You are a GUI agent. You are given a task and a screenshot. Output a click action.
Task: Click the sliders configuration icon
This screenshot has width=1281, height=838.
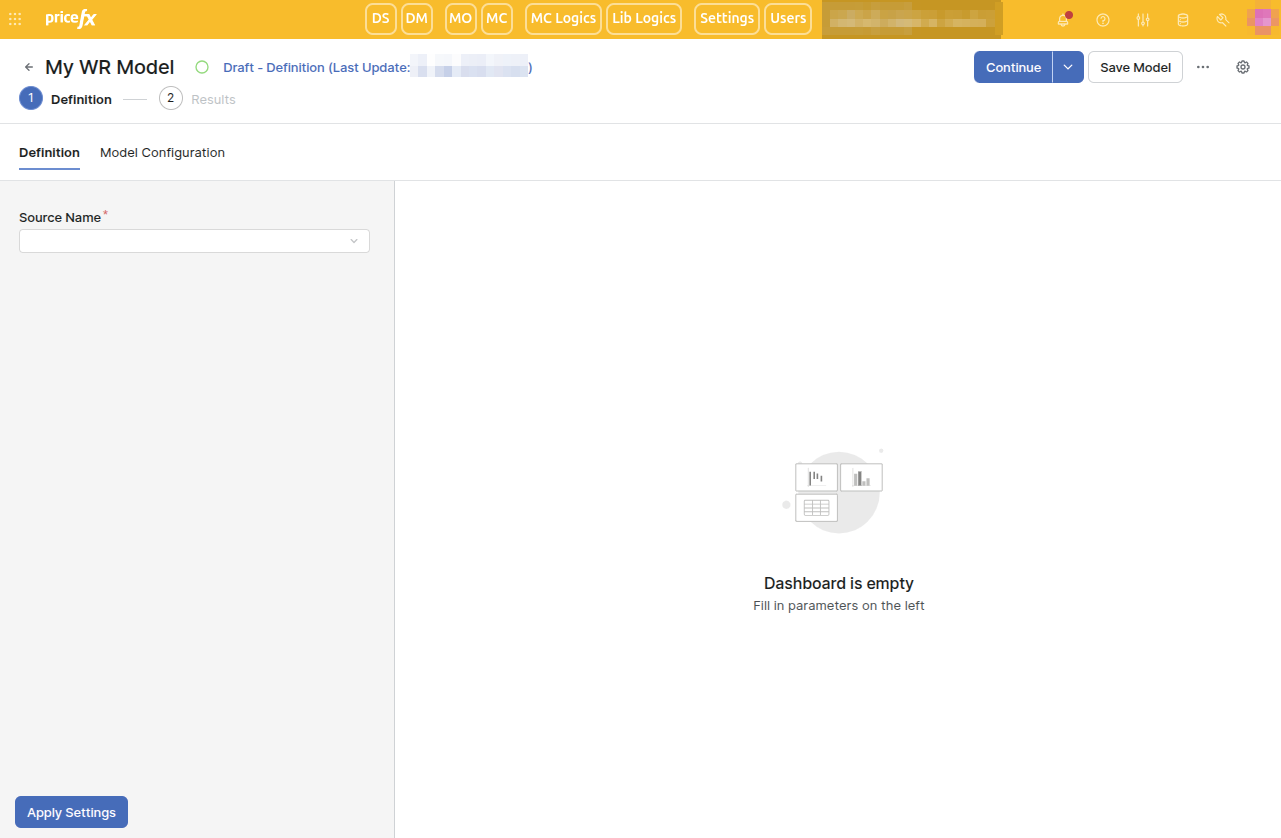(x=1143, y=20)
